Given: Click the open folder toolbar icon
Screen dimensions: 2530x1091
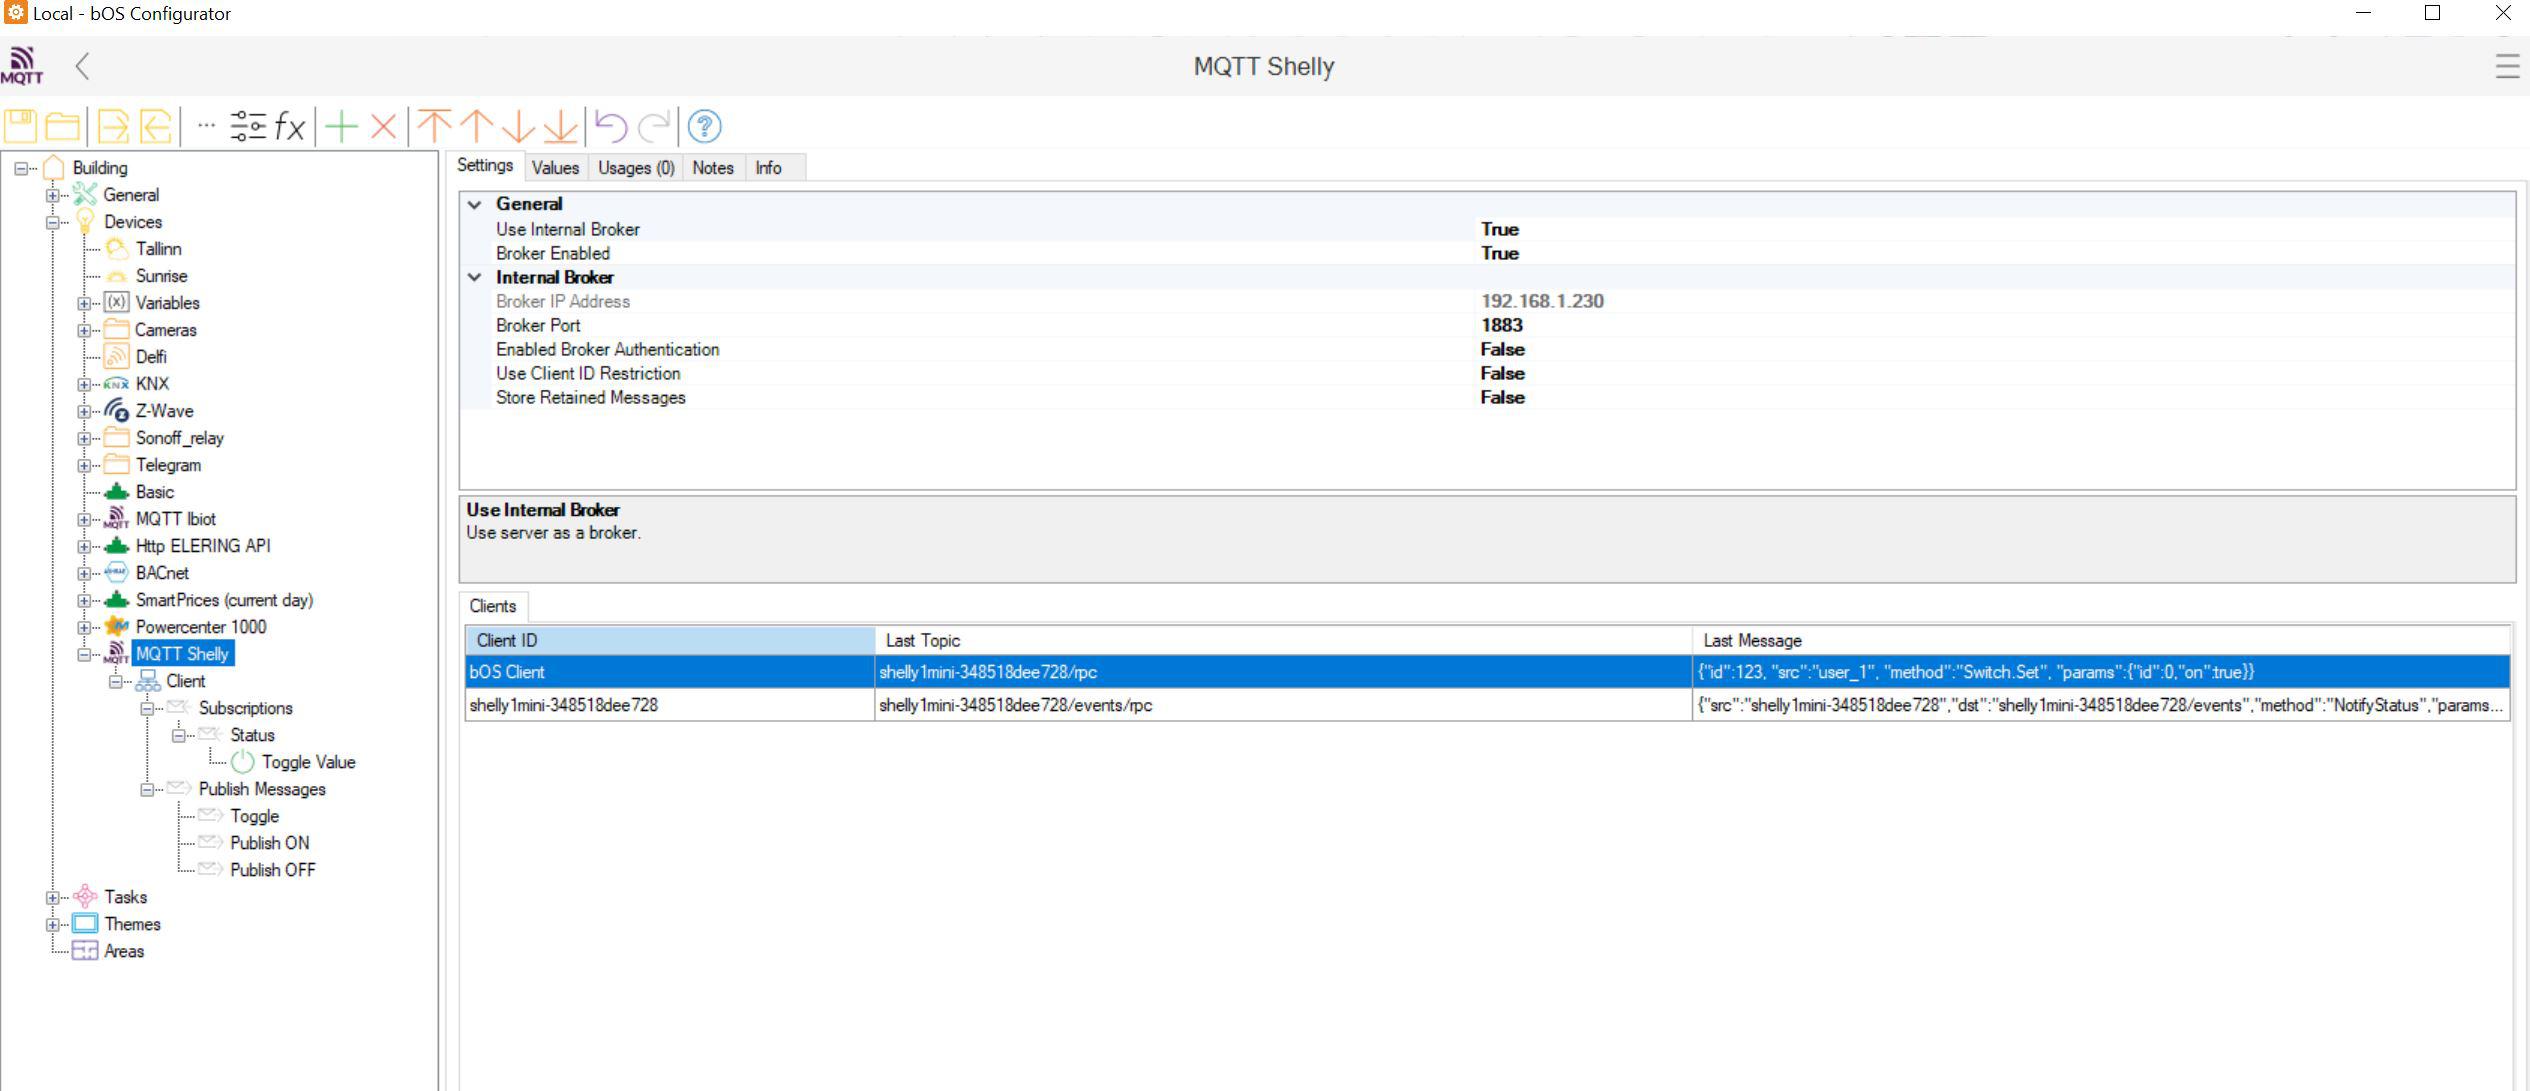Looking at the screenshot, I should [x=62, y=127].
